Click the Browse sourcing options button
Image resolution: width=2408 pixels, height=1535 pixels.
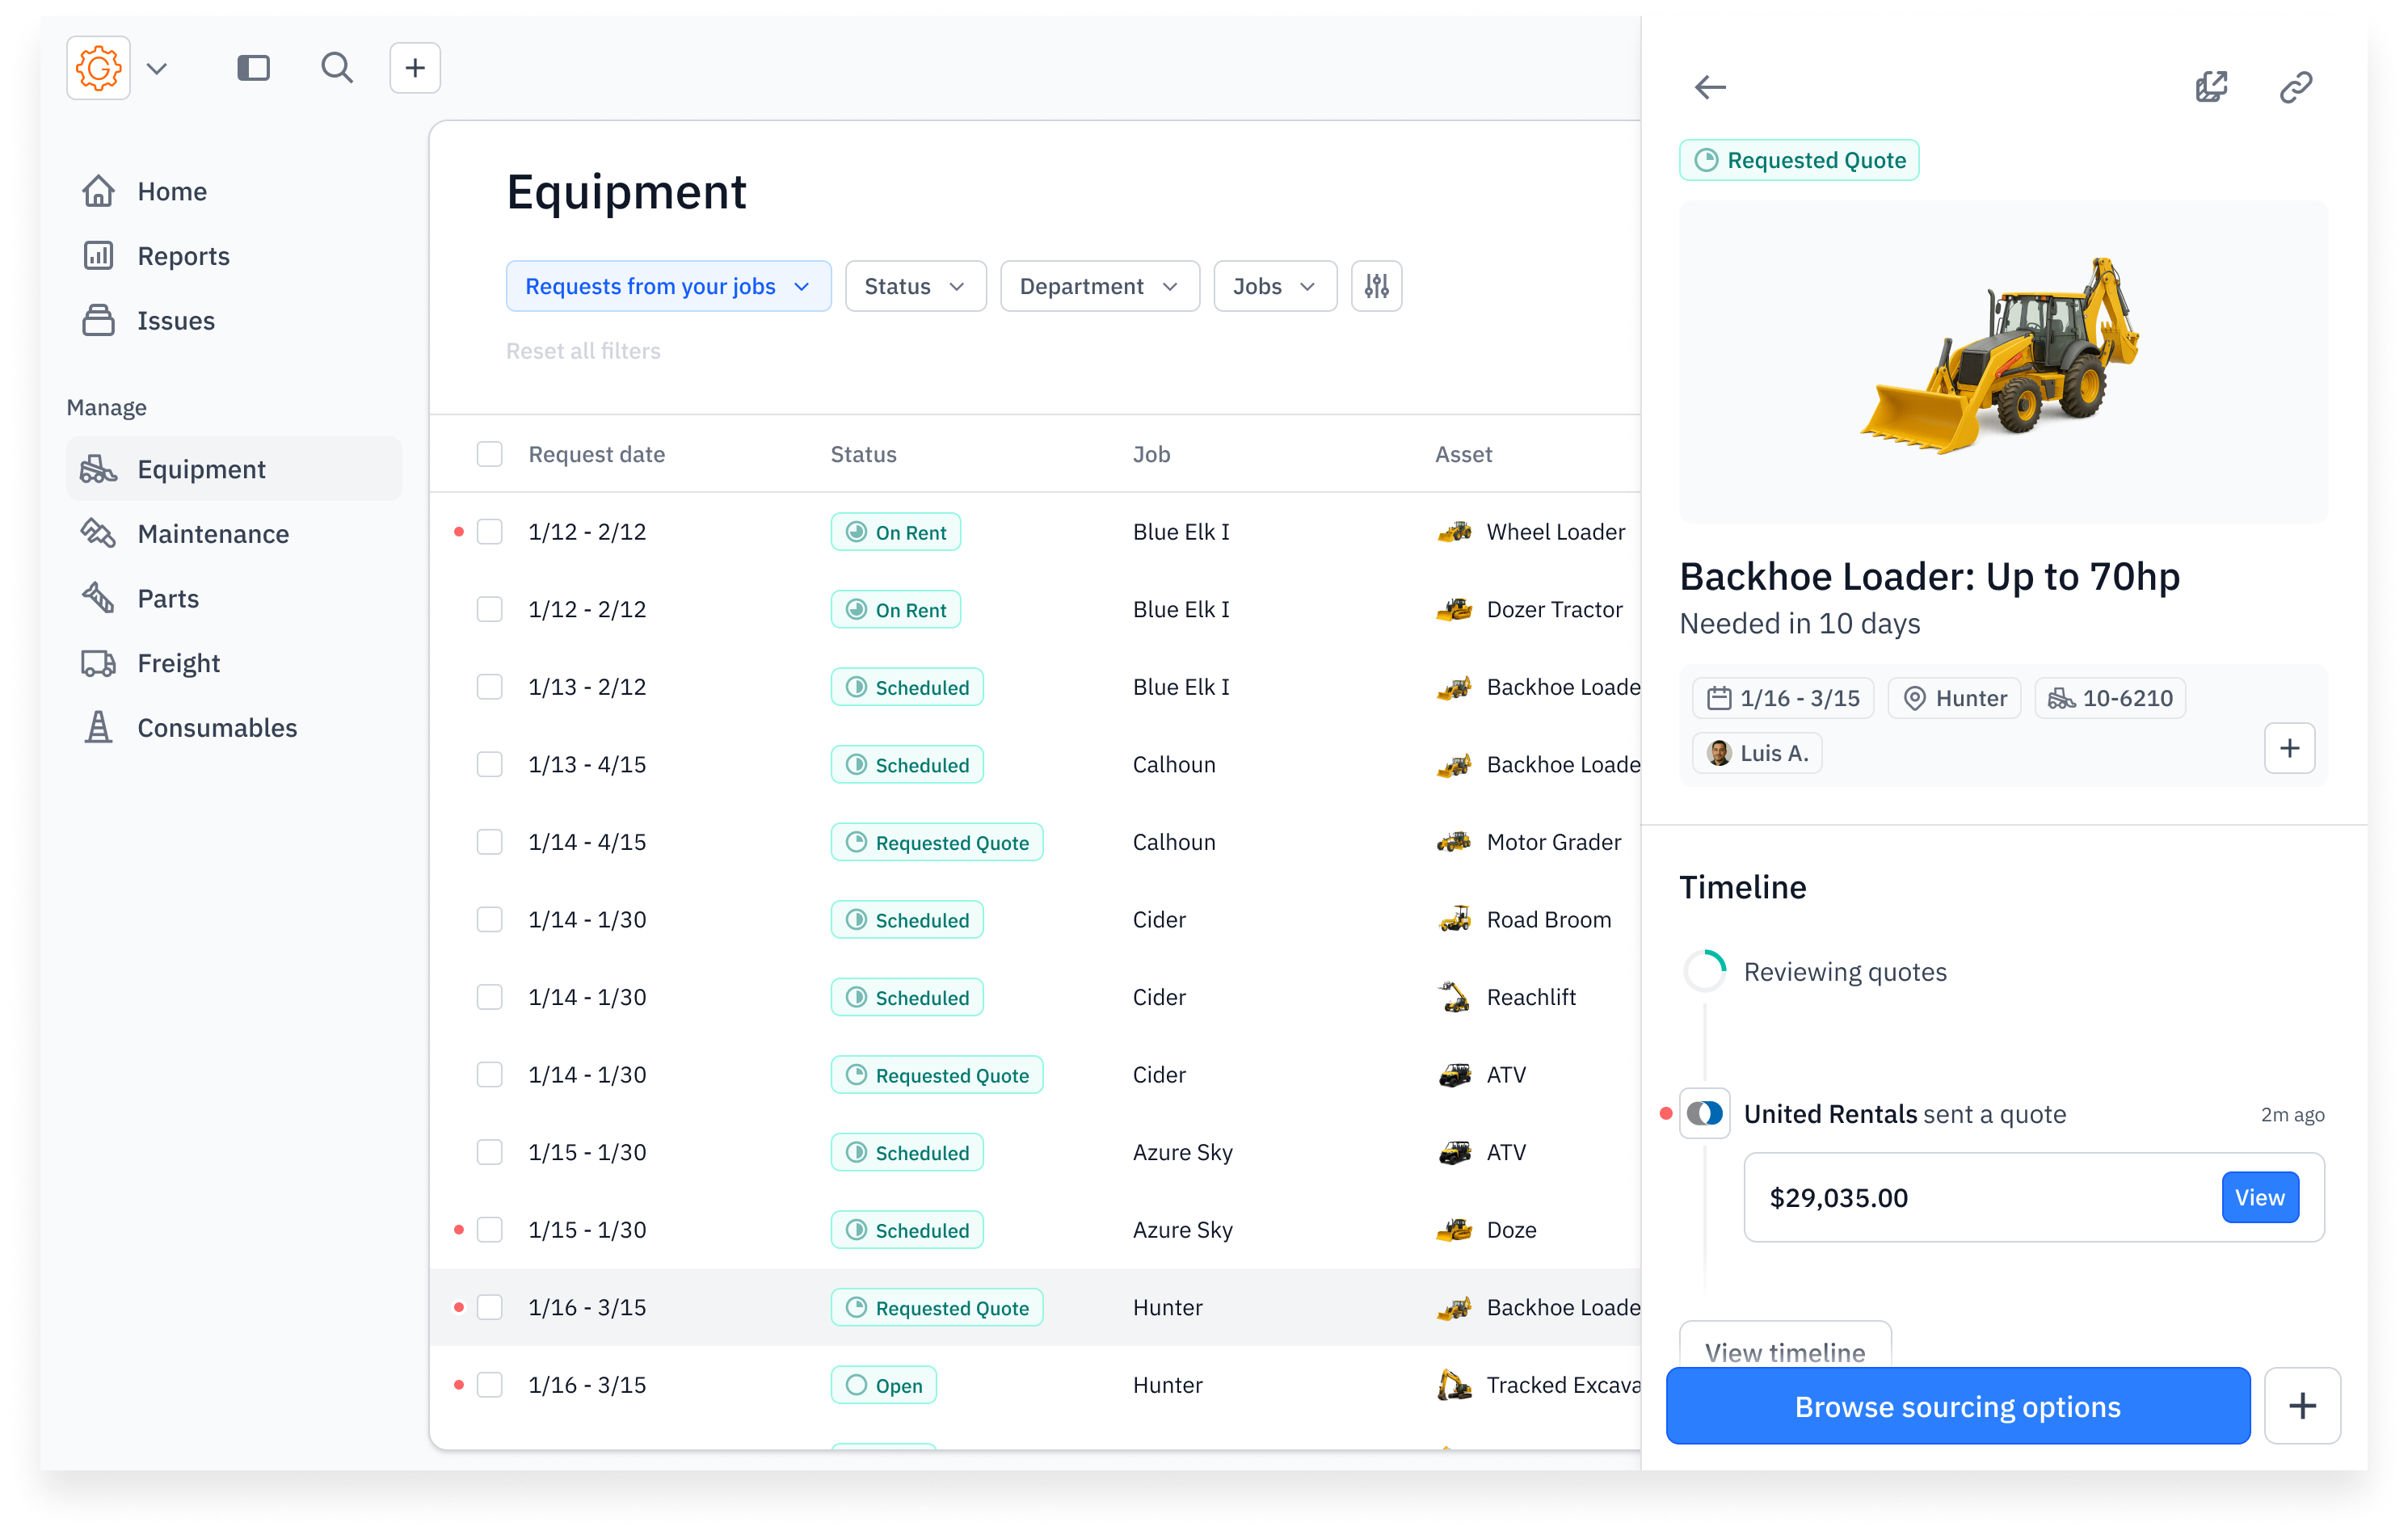point(1957,1405)
